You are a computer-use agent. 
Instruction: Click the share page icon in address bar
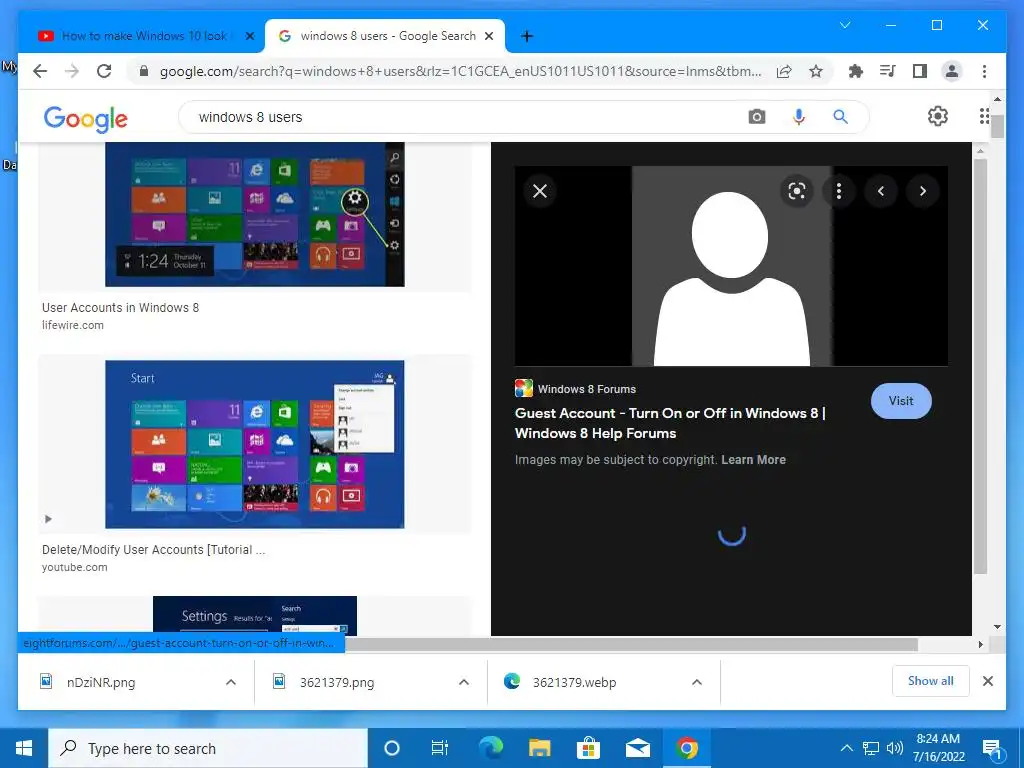pyautogui.click(x=784, y=71)
